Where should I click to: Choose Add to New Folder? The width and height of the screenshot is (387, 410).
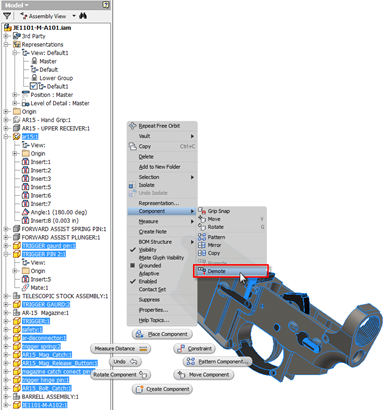coord(162,167)
